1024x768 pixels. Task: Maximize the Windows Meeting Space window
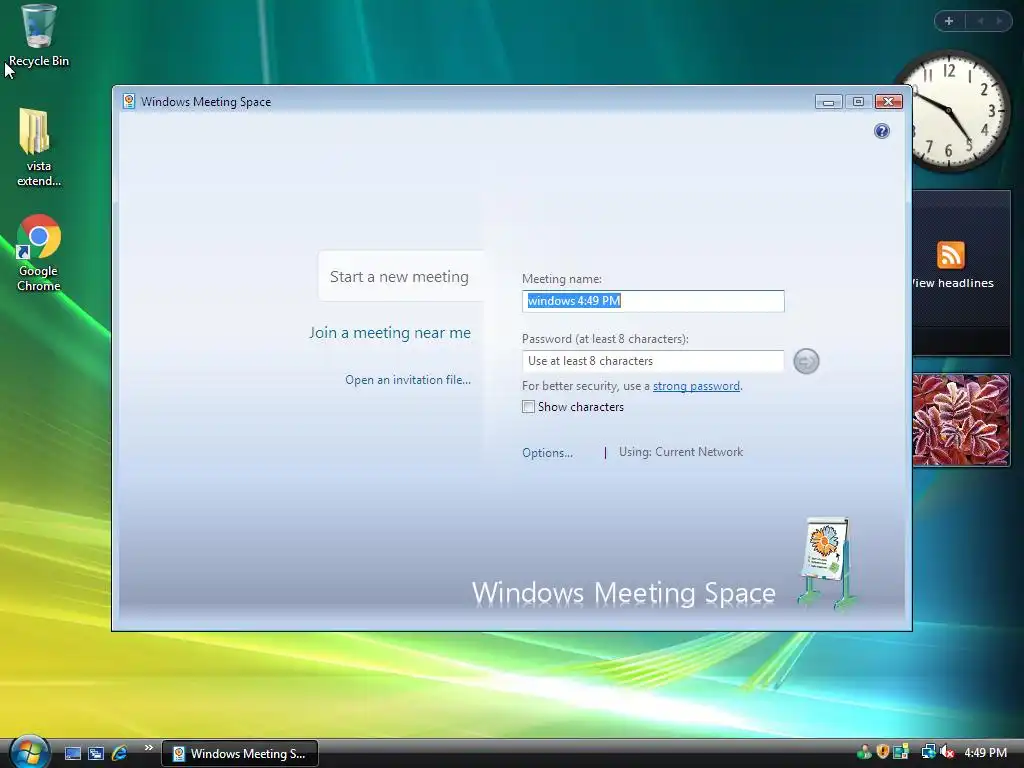pos(858,102)
